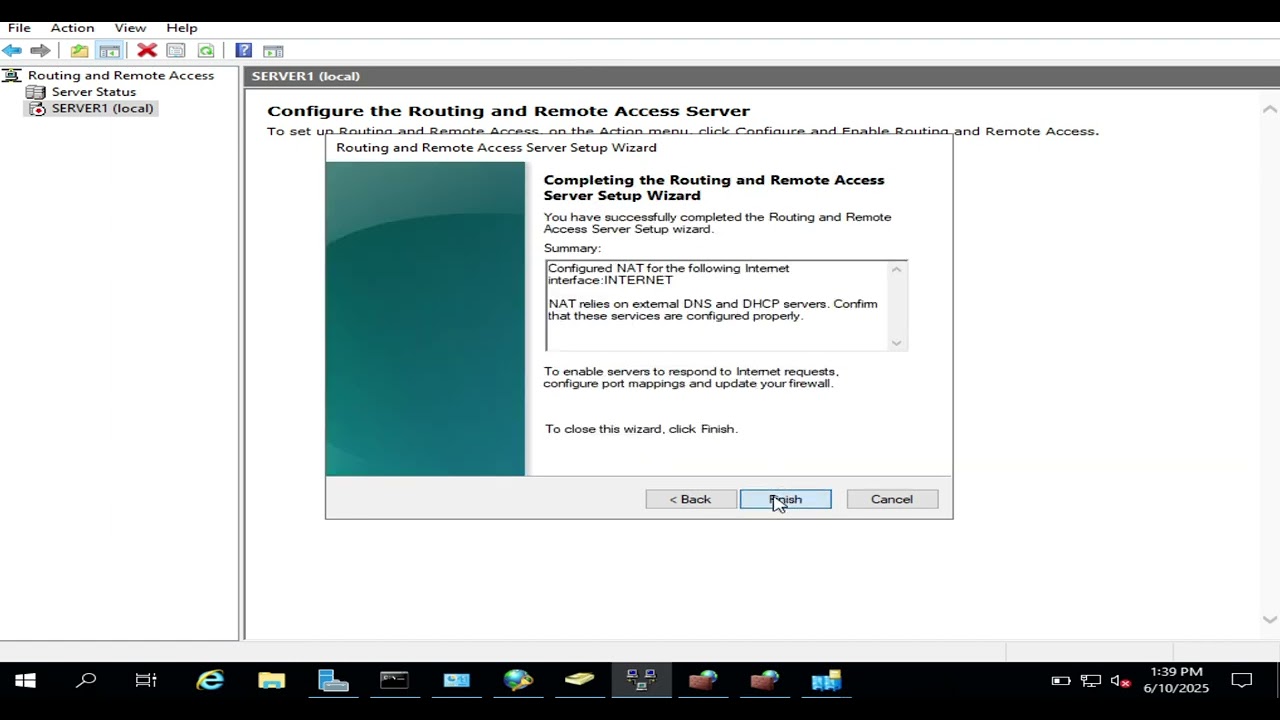Select Routing and Remote Access root node
The width and height of the screenshot is (1280, 720).
121,75
